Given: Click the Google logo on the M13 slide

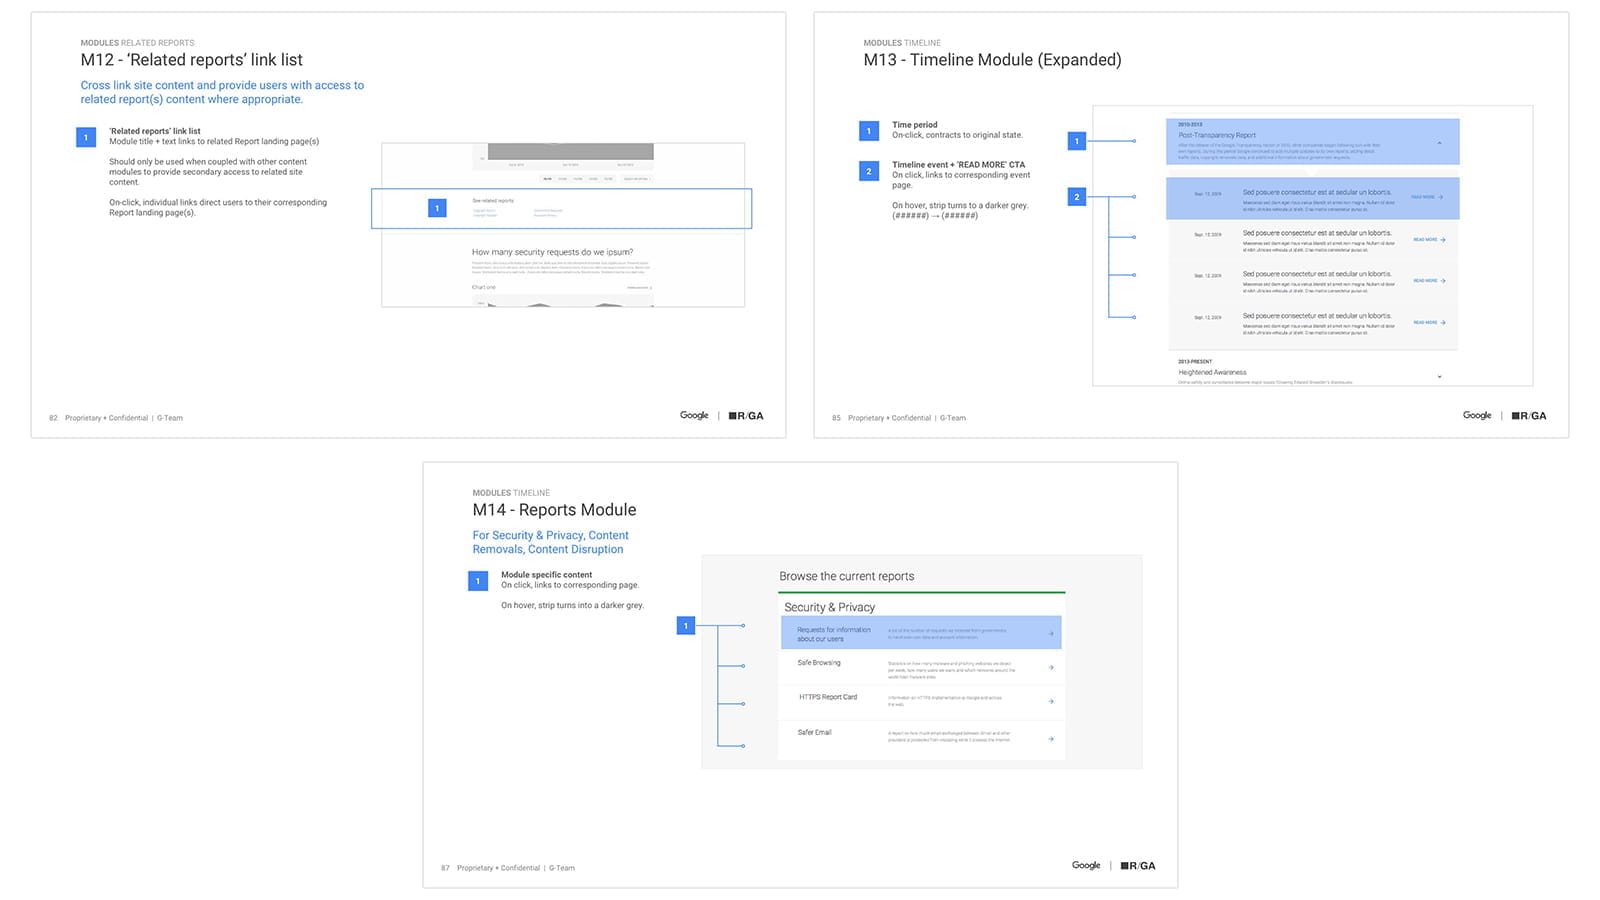Looking at the screenshot, I should (1477, 416).
